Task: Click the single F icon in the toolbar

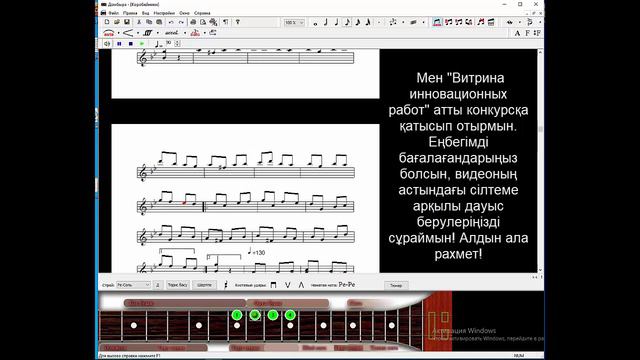Action: point(527,33)
